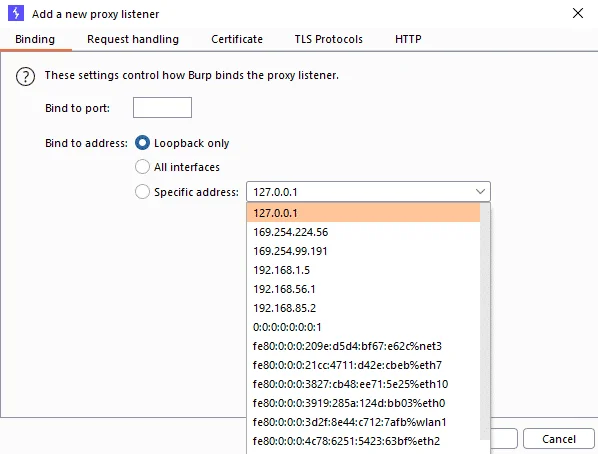Open the Certificate tab
This screenshot has height=454, width=598.
[x=237, y=39]
